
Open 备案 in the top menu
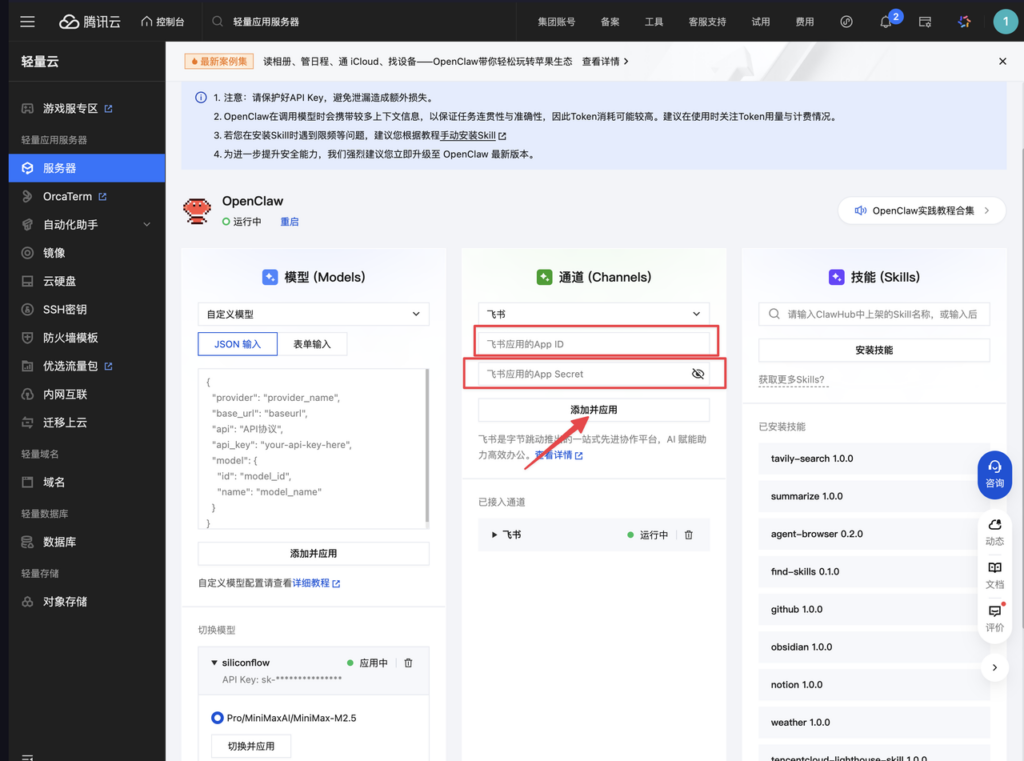tap(610, 22)
